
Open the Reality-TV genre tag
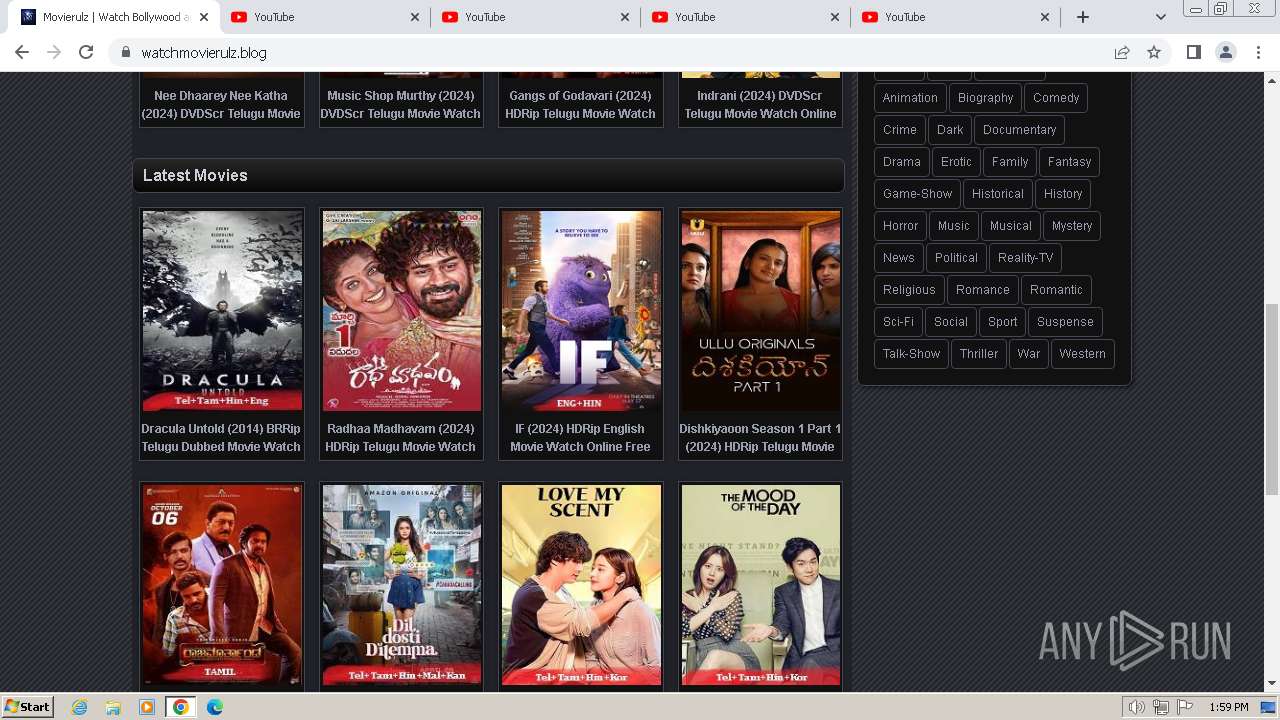point(1025,258)
